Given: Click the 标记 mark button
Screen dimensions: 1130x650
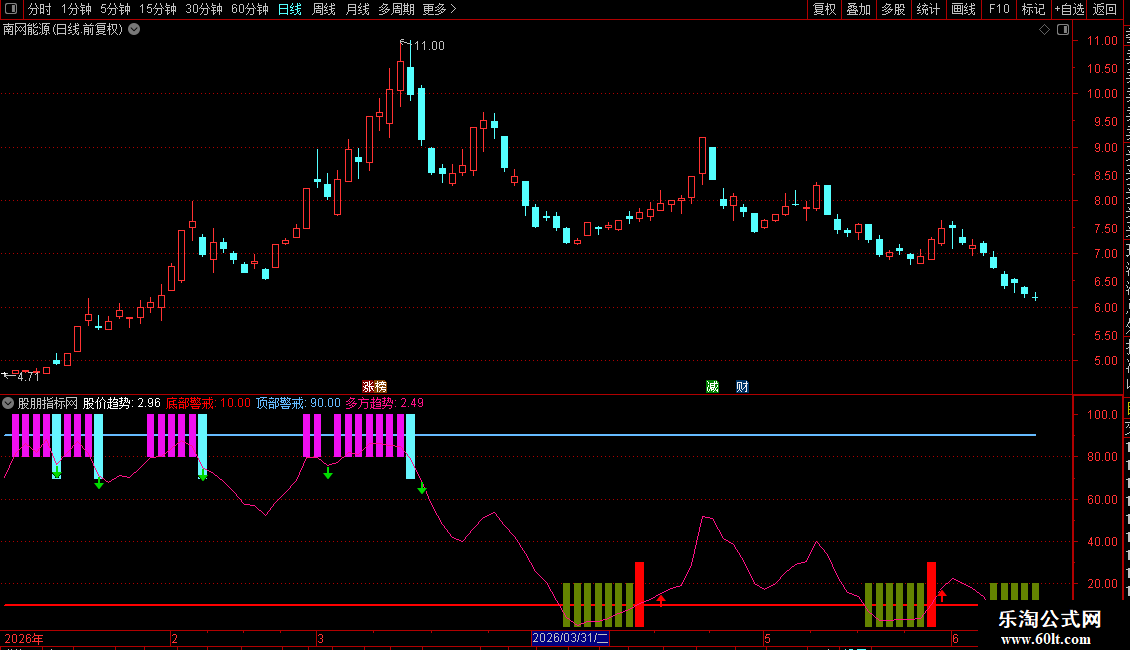Looking at the screenshot, I should click(1033, 9).
